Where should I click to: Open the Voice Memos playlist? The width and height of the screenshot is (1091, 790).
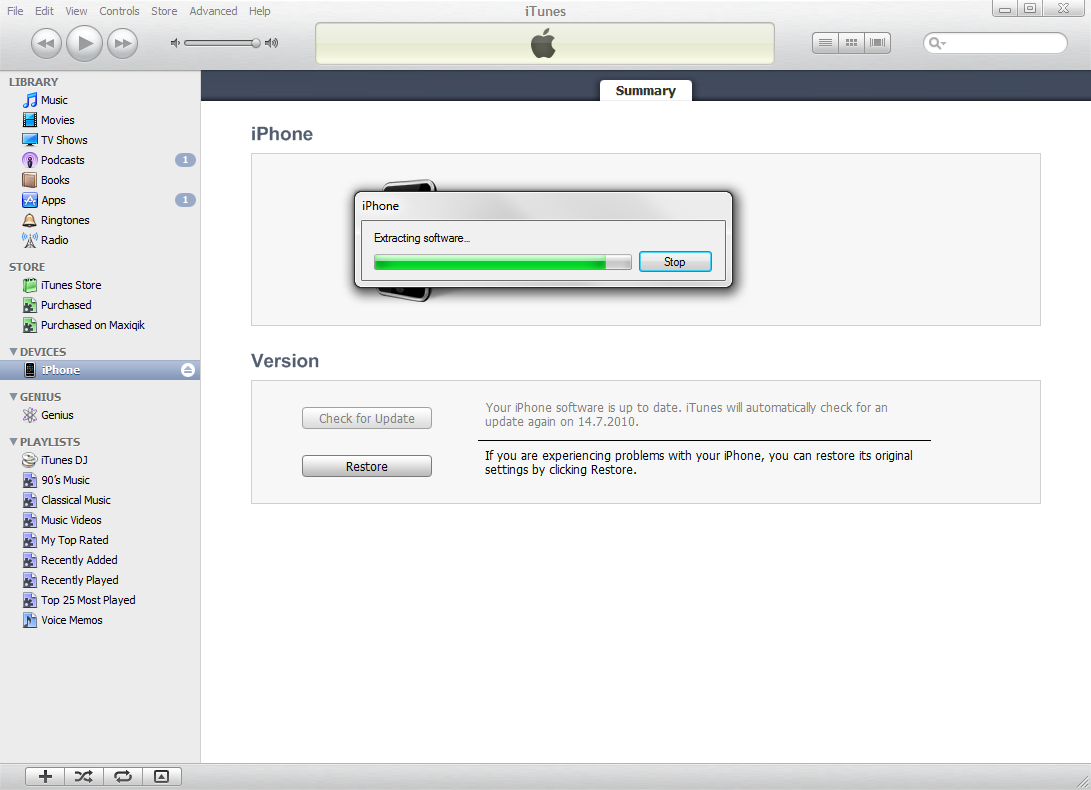[x=72, y=620]
